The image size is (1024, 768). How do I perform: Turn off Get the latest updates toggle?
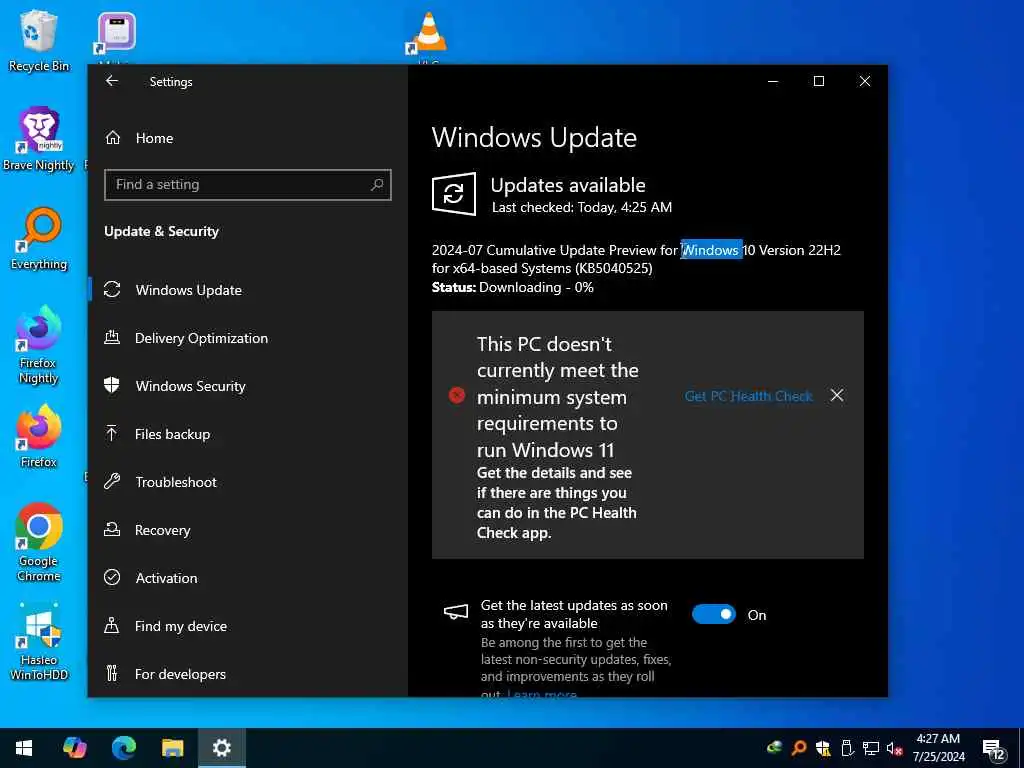[x=714, y=615]
